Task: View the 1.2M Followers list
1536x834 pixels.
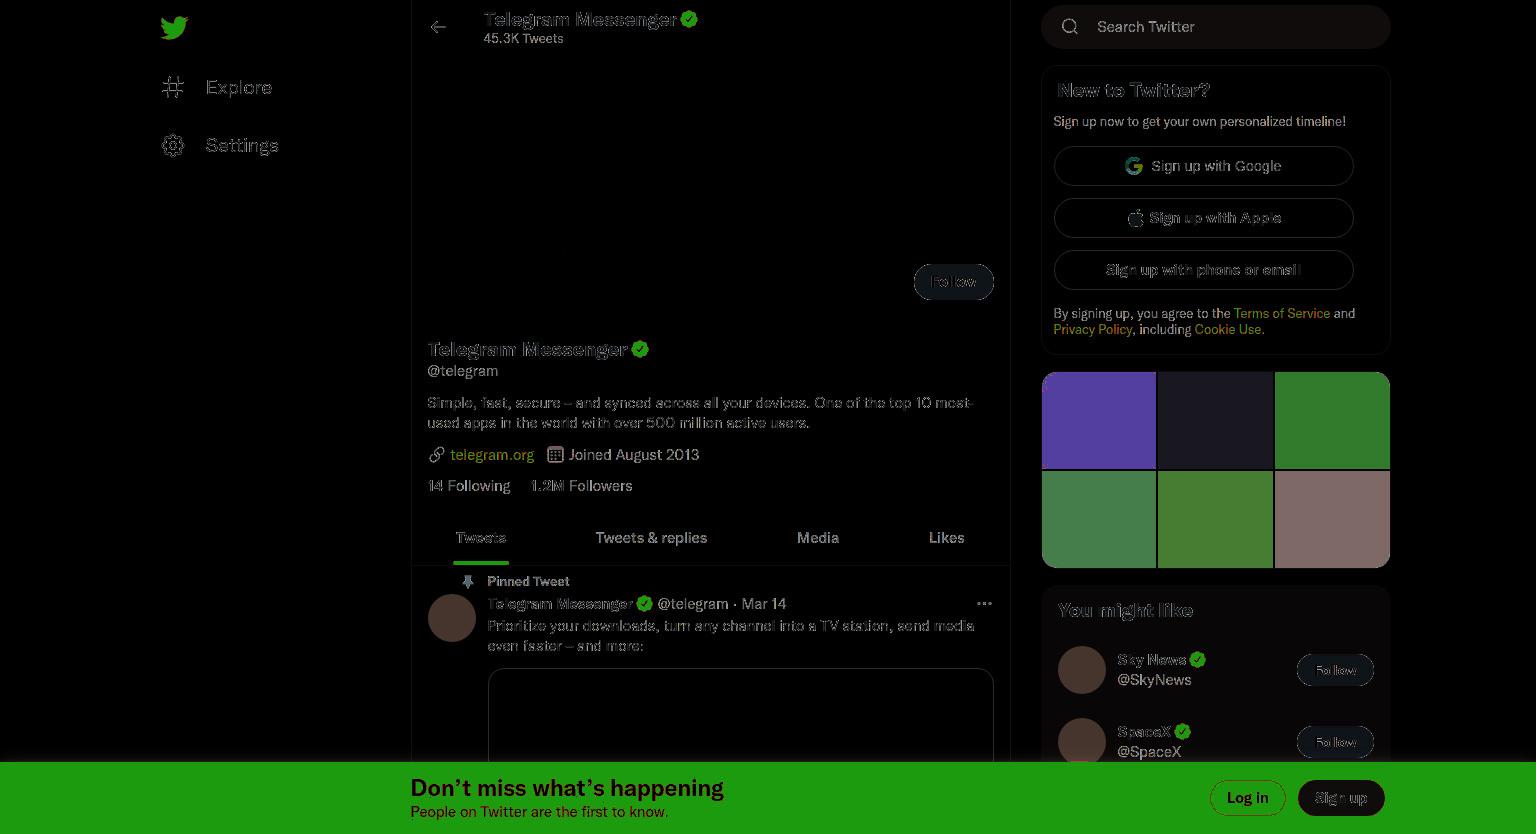Action: click(x=581, y=486)
